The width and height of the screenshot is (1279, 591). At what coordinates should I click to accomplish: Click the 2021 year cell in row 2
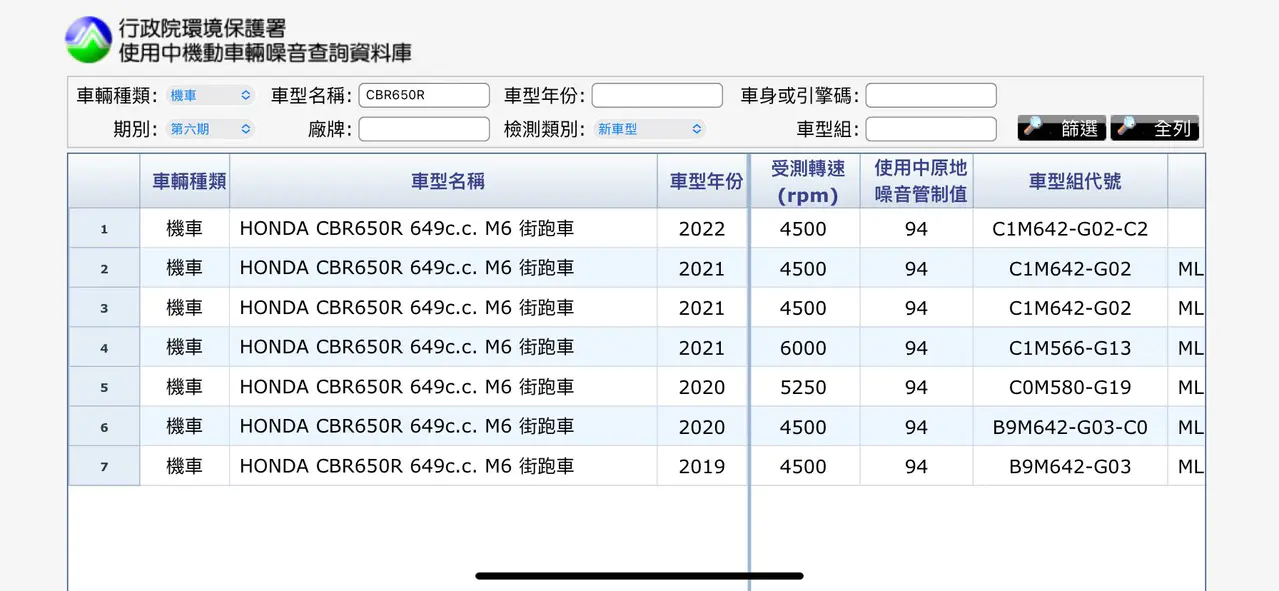click(702, 269)
